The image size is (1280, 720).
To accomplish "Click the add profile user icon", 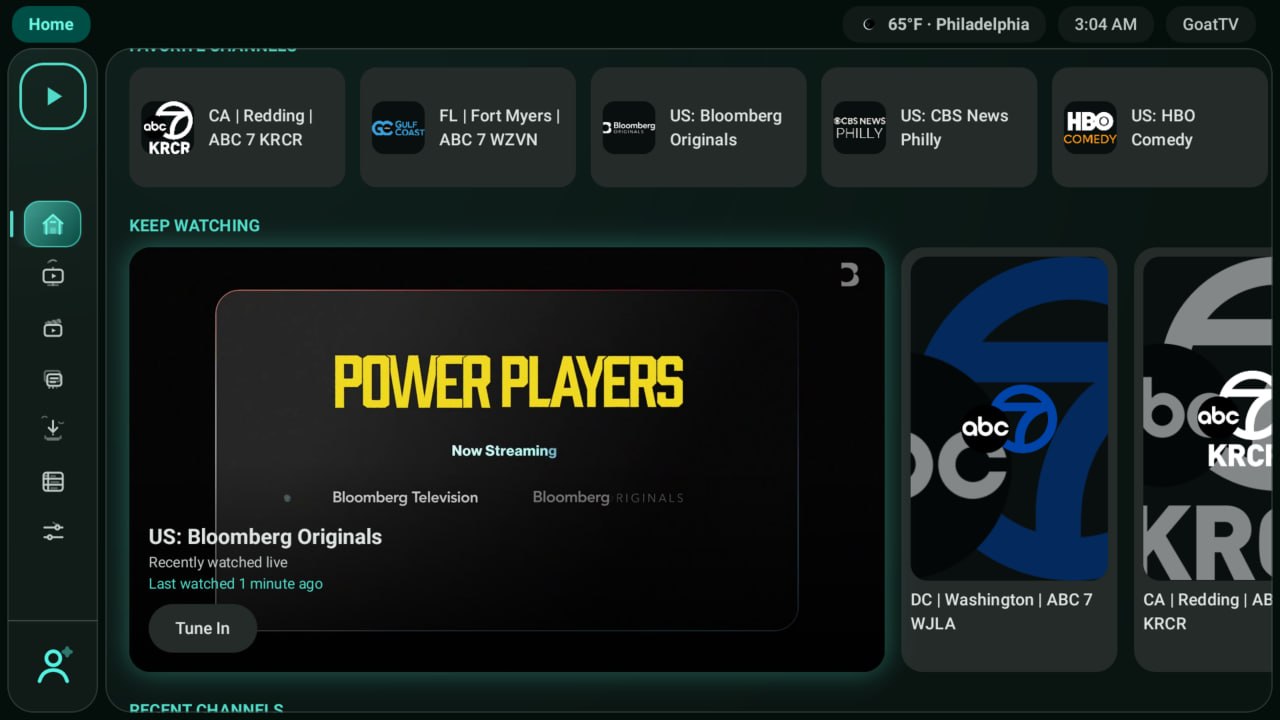I will (x=54, y=665).
